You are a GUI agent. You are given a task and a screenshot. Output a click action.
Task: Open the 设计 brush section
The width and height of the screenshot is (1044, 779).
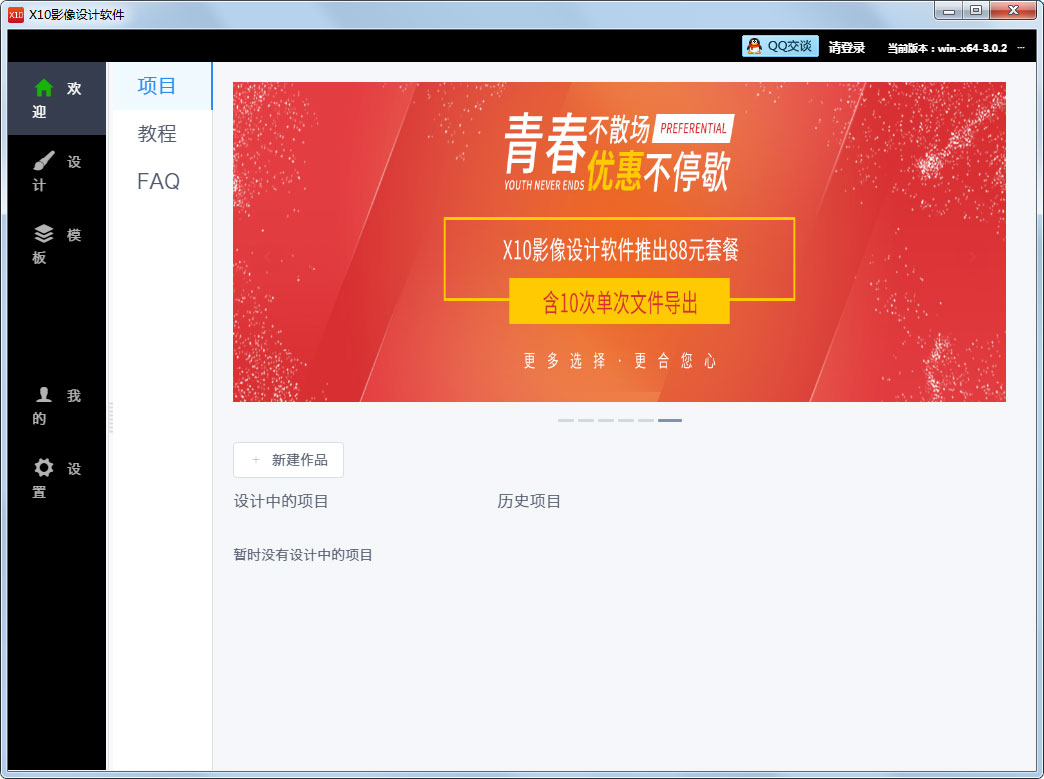click(57, 172)
